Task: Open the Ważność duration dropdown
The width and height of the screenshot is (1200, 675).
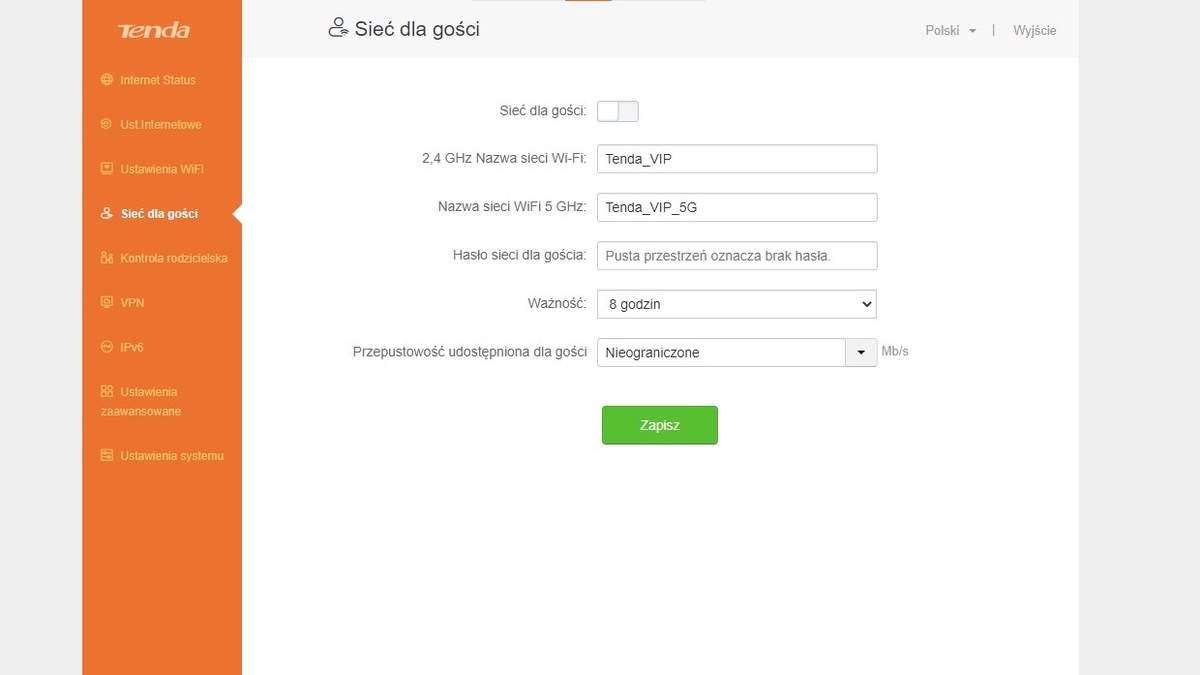Action: pos(736,304)
